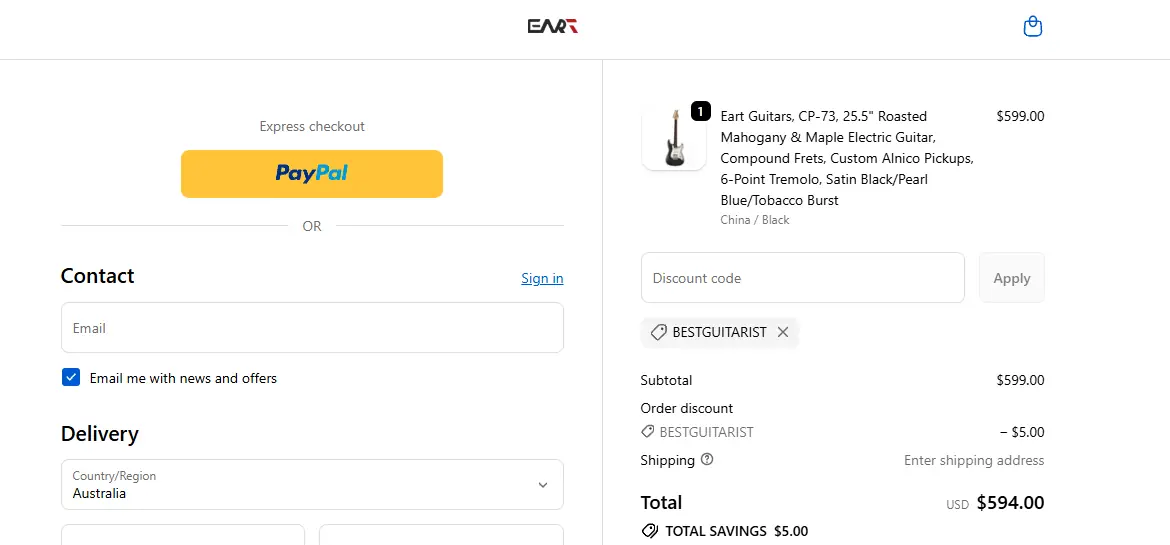Open the shopping cart bag icon
This screenshot has height=545, width=1170.
1033,27
